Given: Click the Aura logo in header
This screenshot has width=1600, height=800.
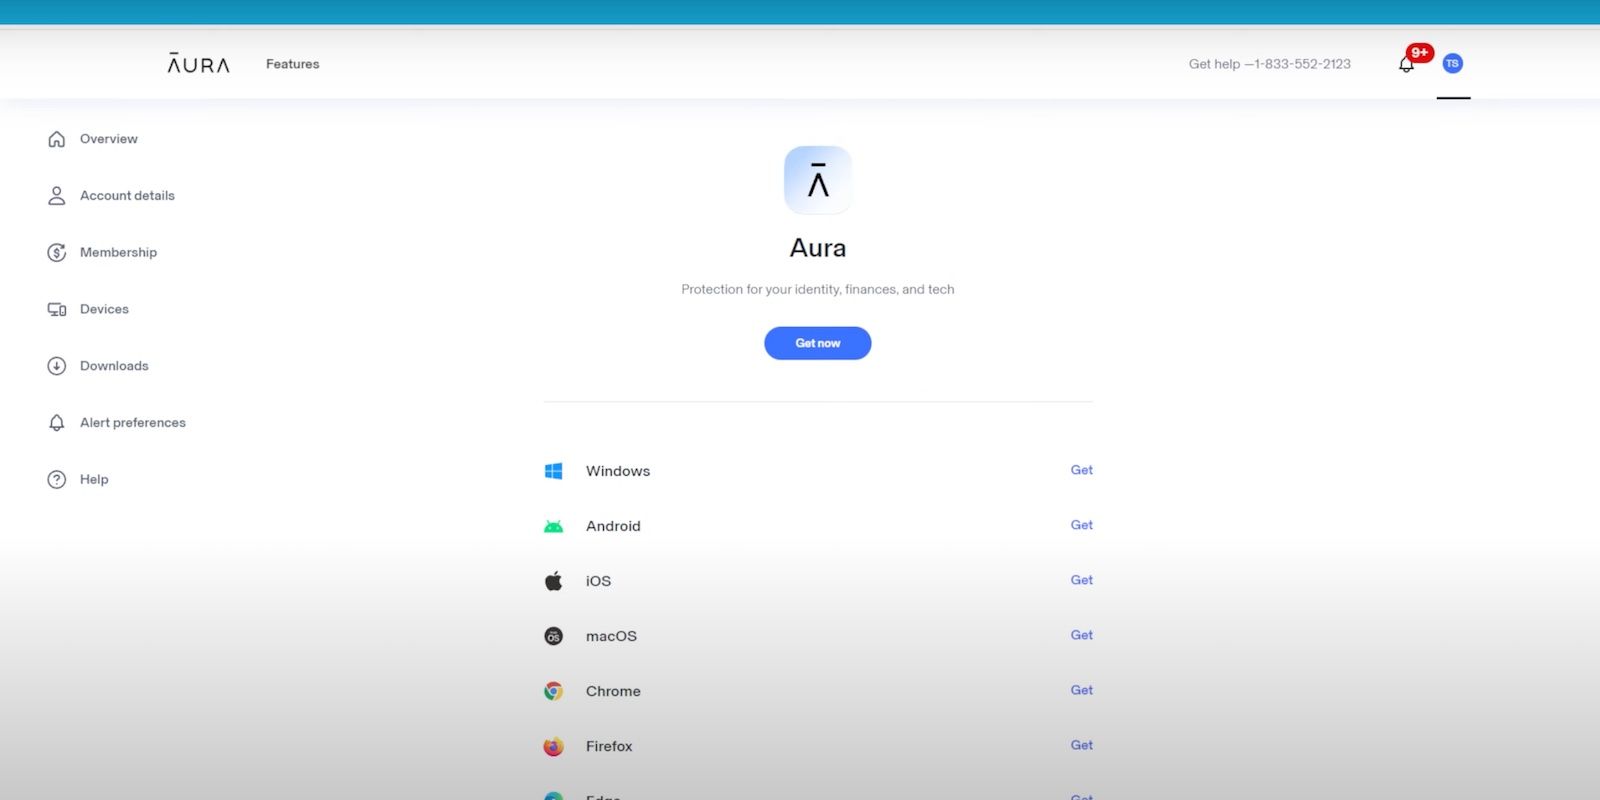Looking at the screenshot, I should (198, 64).
